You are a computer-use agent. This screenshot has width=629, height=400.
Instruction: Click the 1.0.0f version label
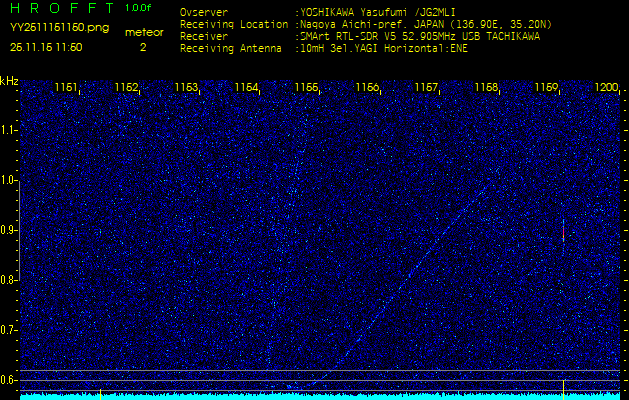point(139,8)
